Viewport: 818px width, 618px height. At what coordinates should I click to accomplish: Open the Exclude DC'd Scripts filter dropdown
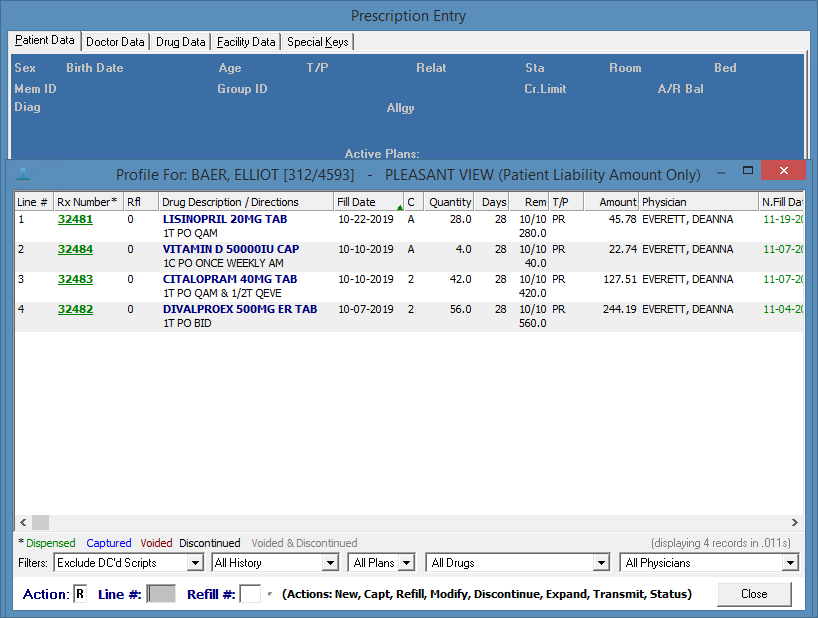[x=195, y=563]
